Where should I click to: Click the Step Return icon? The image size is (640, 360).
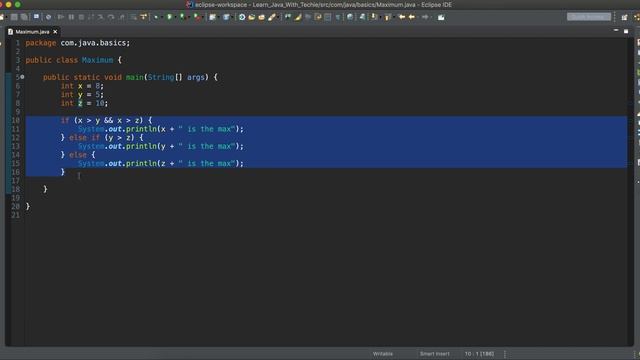point(122,17)
